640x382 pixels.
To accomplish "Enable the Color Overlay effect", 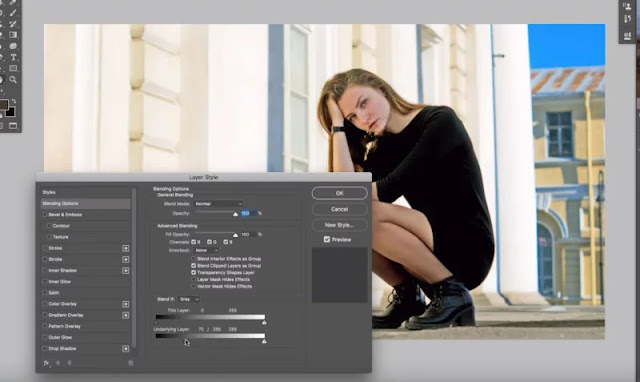I will (x=45, y=304).
